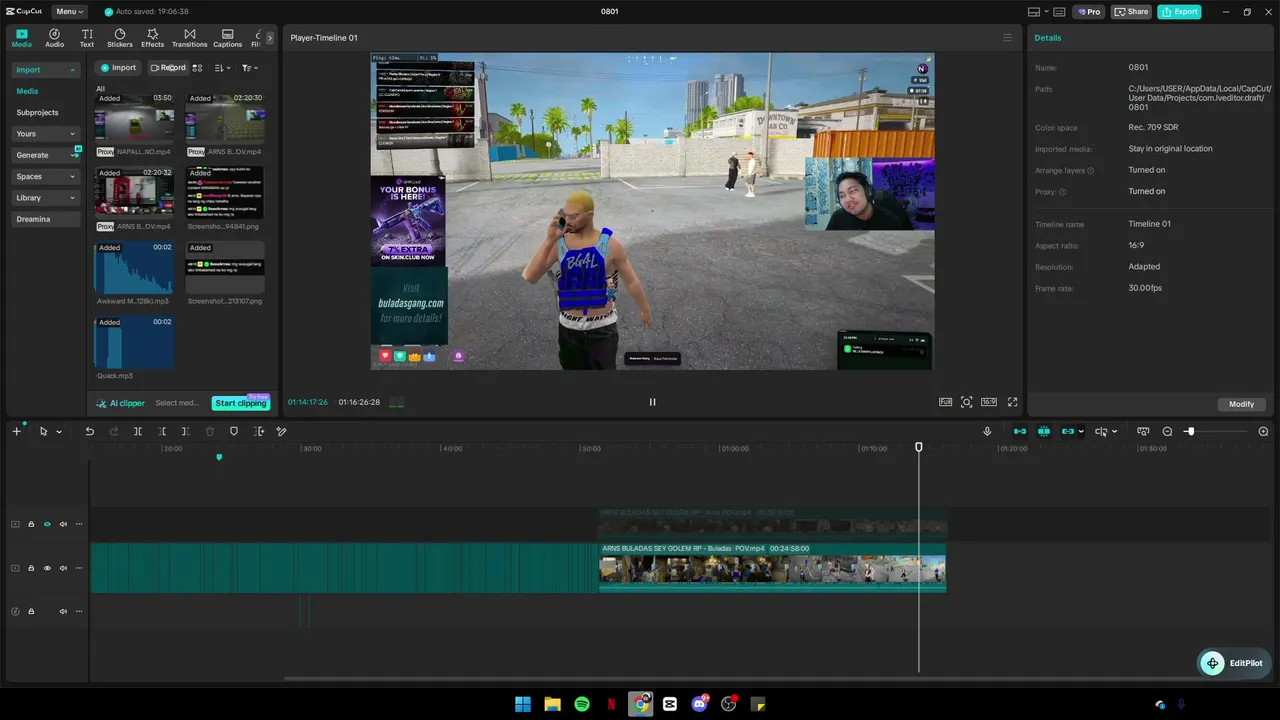Click the delete right trim icon
Image resolution: width=1280 pixels, height=720 pixels.
tap(185, 431)
